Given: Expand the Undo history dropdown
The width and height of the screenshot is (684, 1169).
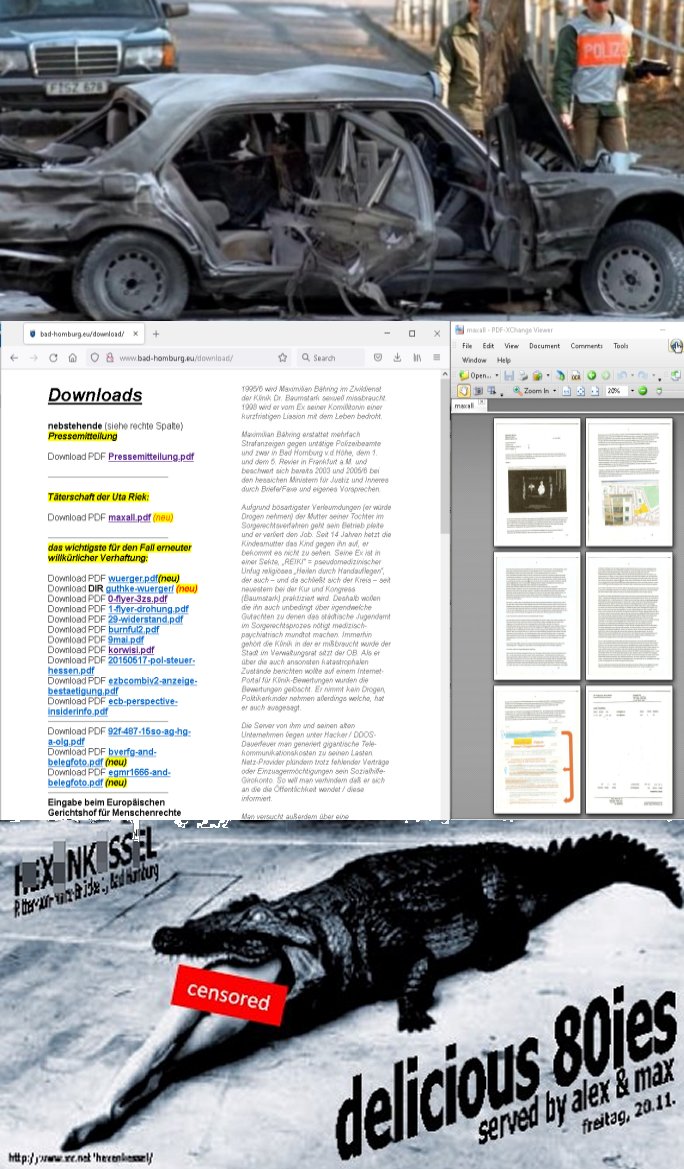Looking at the screenshot, I should pyautogui.click(x=633, y=376).
